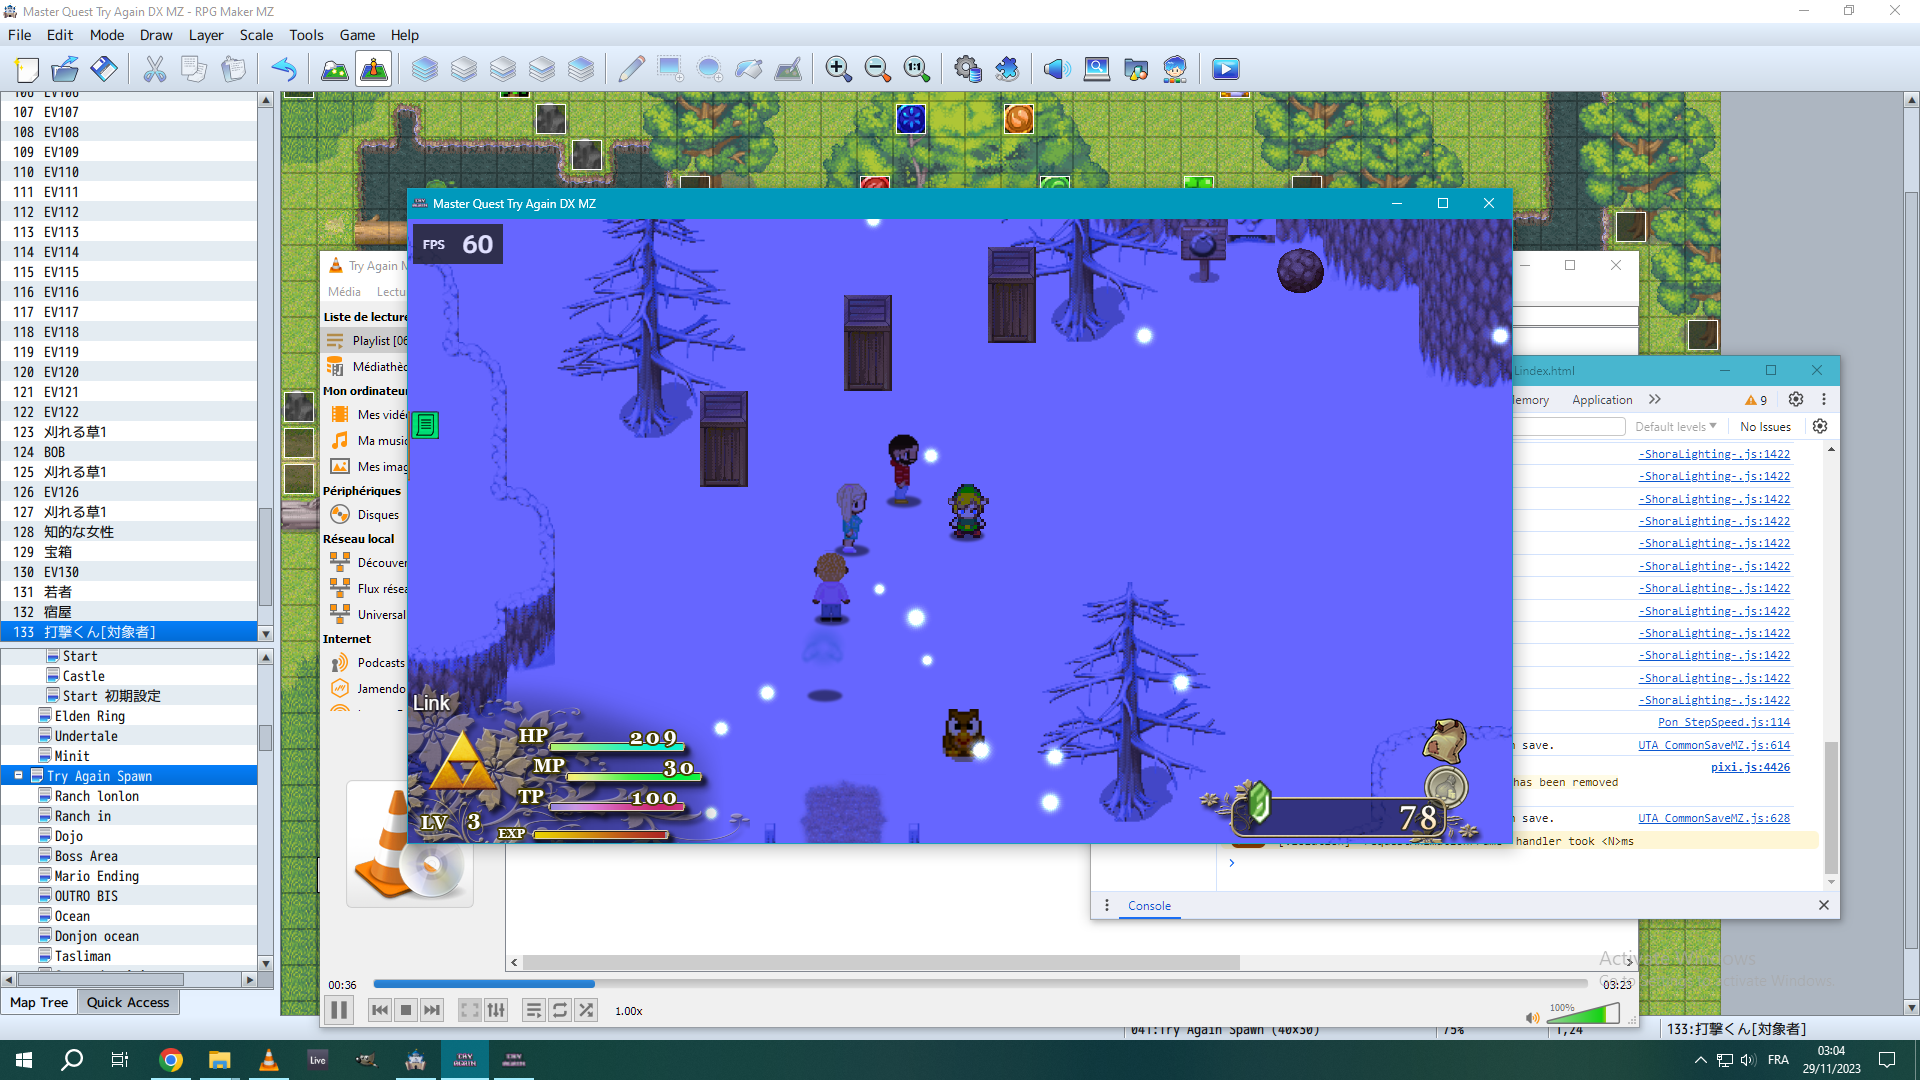Zoom out of the map
The image size is (1920, 1080).
[877, 69]
